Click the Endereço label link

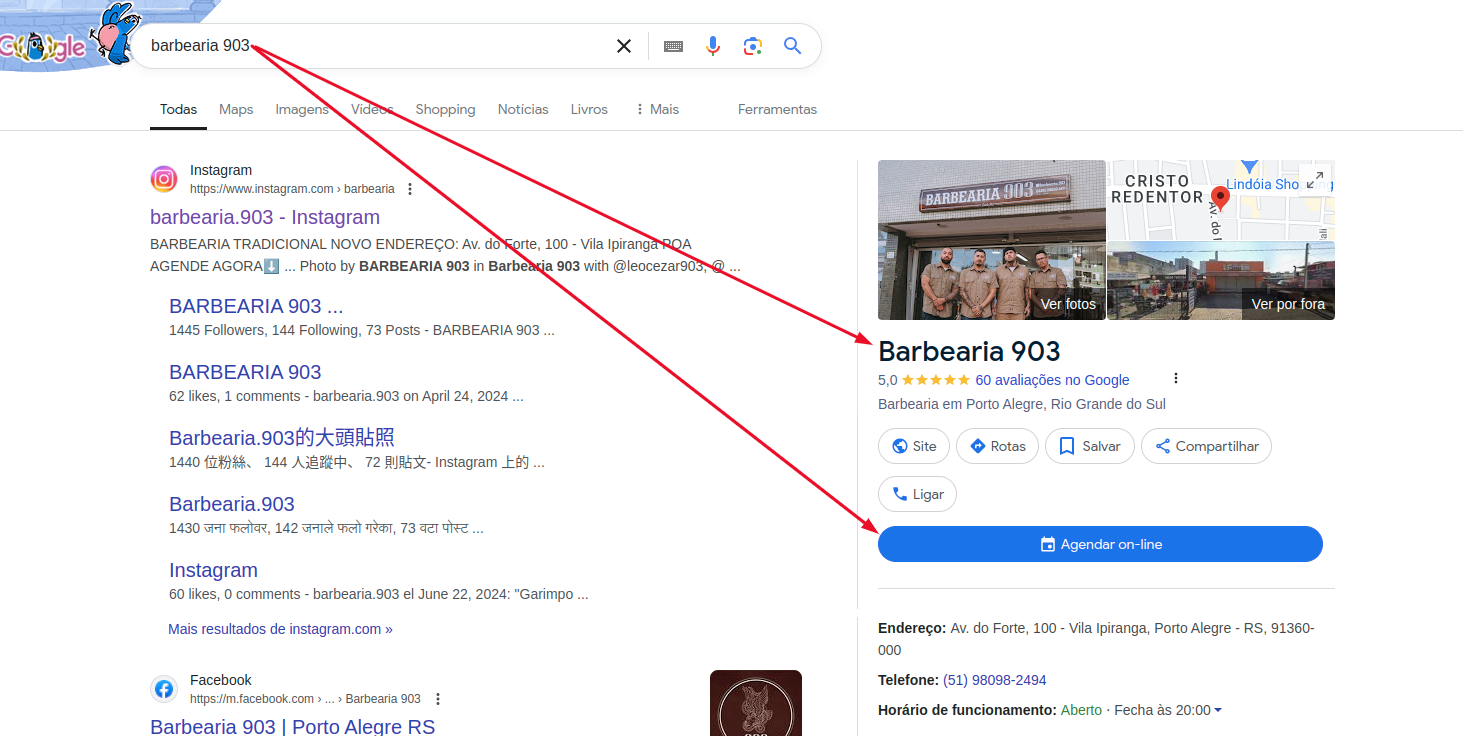(911, 628)
